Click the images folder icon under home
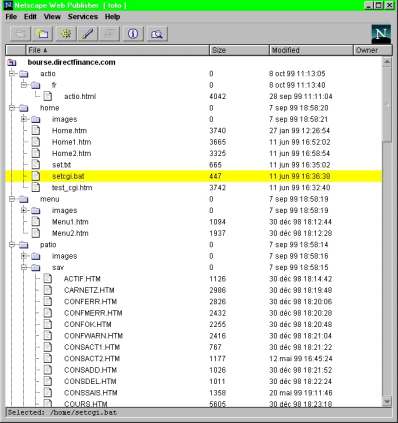 [x=36, y=119]
